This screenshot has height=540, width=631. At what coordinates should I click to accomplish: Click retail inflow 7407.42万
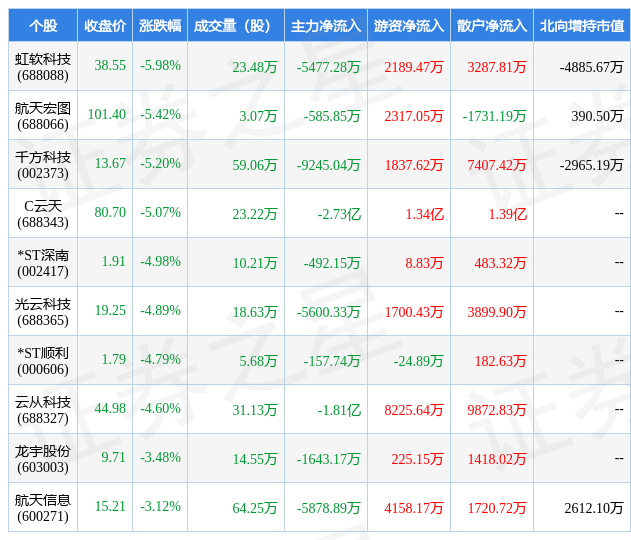497,165
